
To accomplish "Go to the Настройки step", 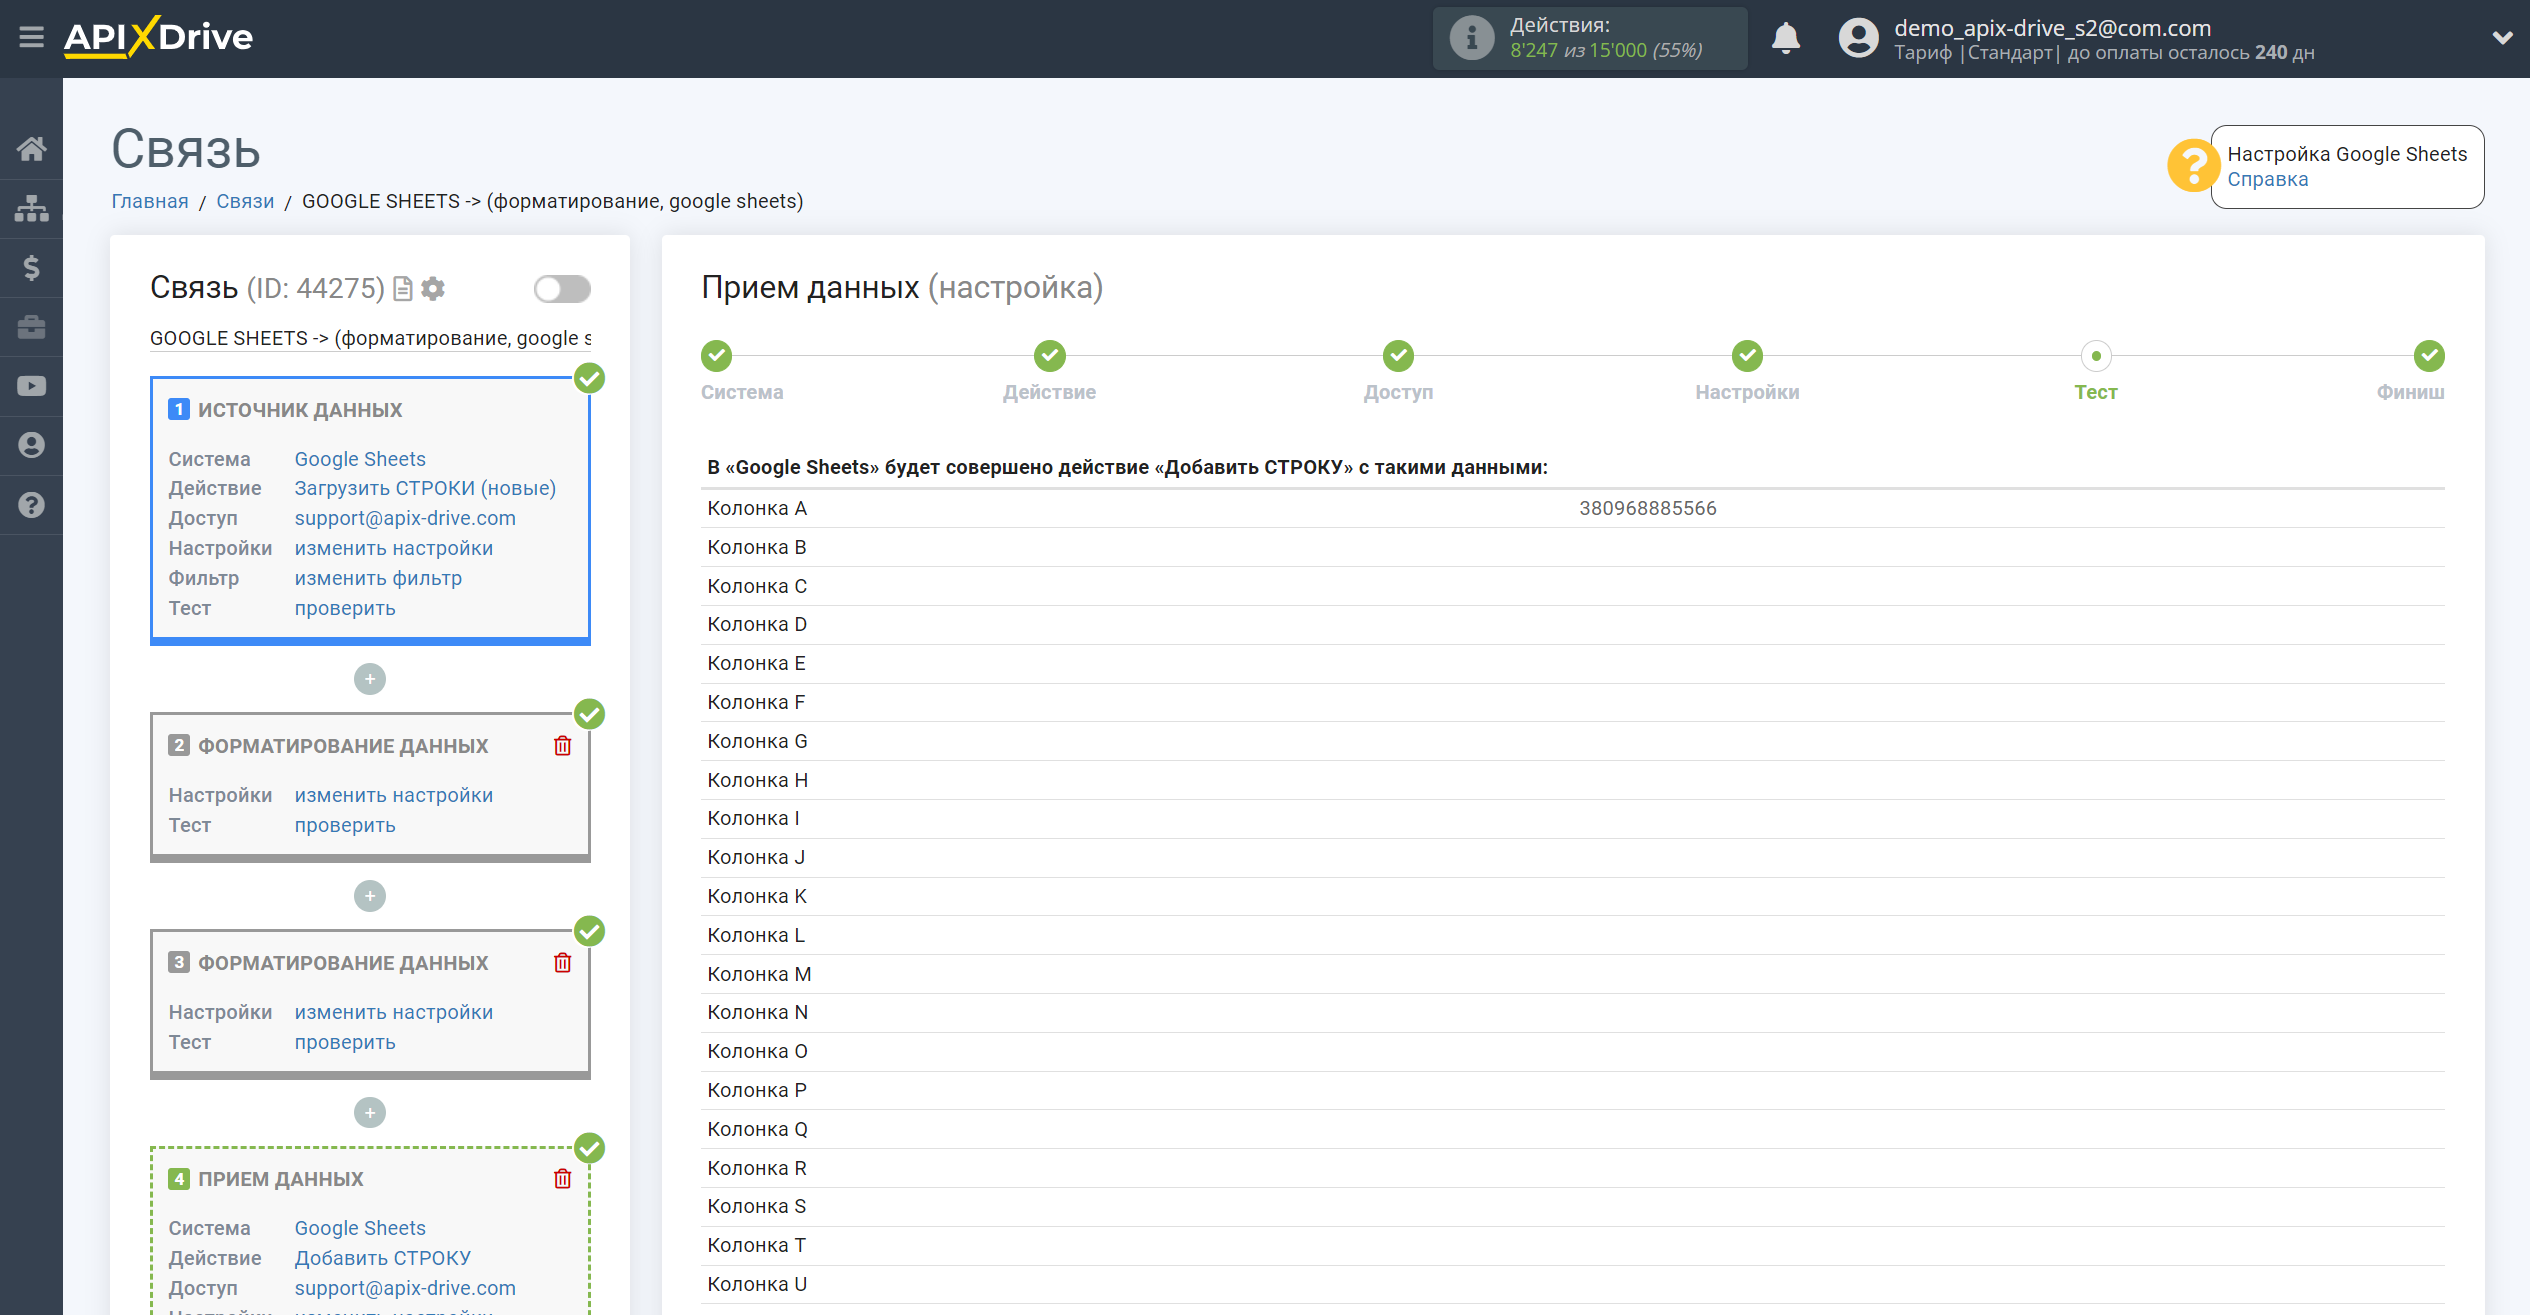I will tap(1747, 356).
